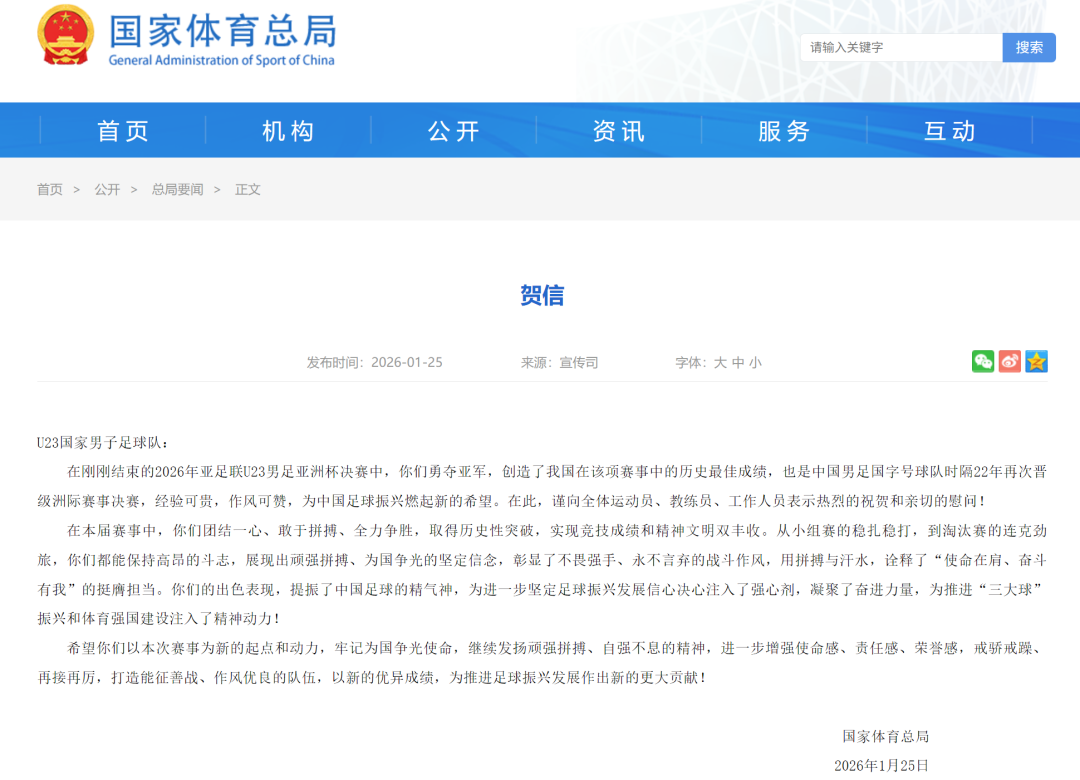Click 公开 in the breadcrumb trail
Screen dimensions: 1080x780
click(x=106, y=189)
